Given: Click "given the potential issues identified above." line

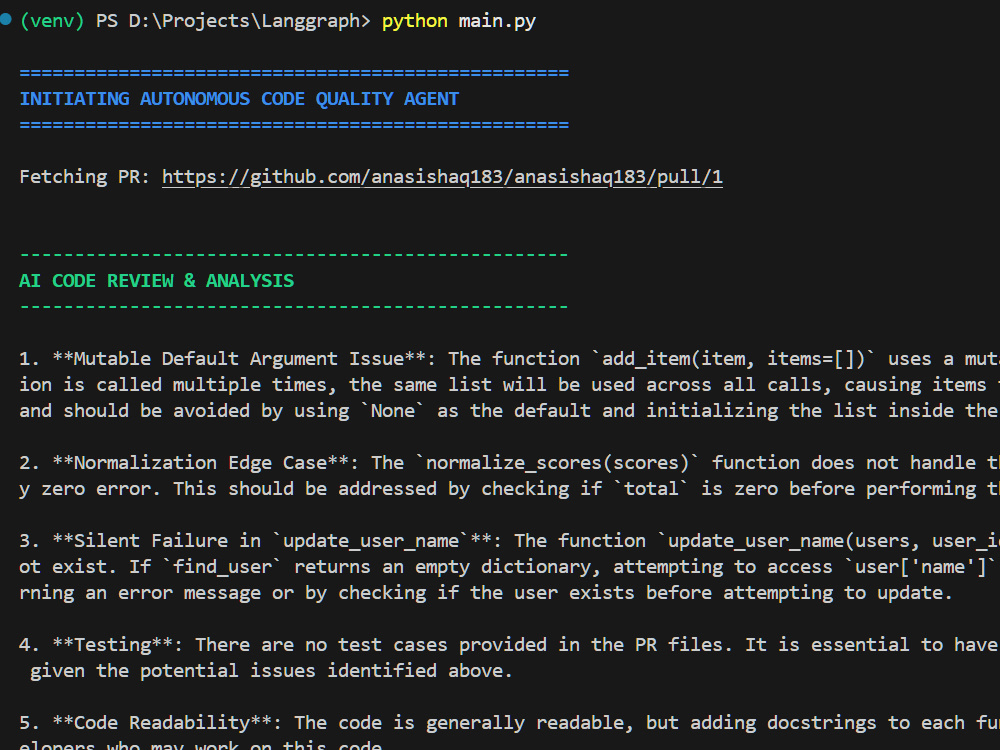Looking at the screenshot, I should click(x=271, y=671).
